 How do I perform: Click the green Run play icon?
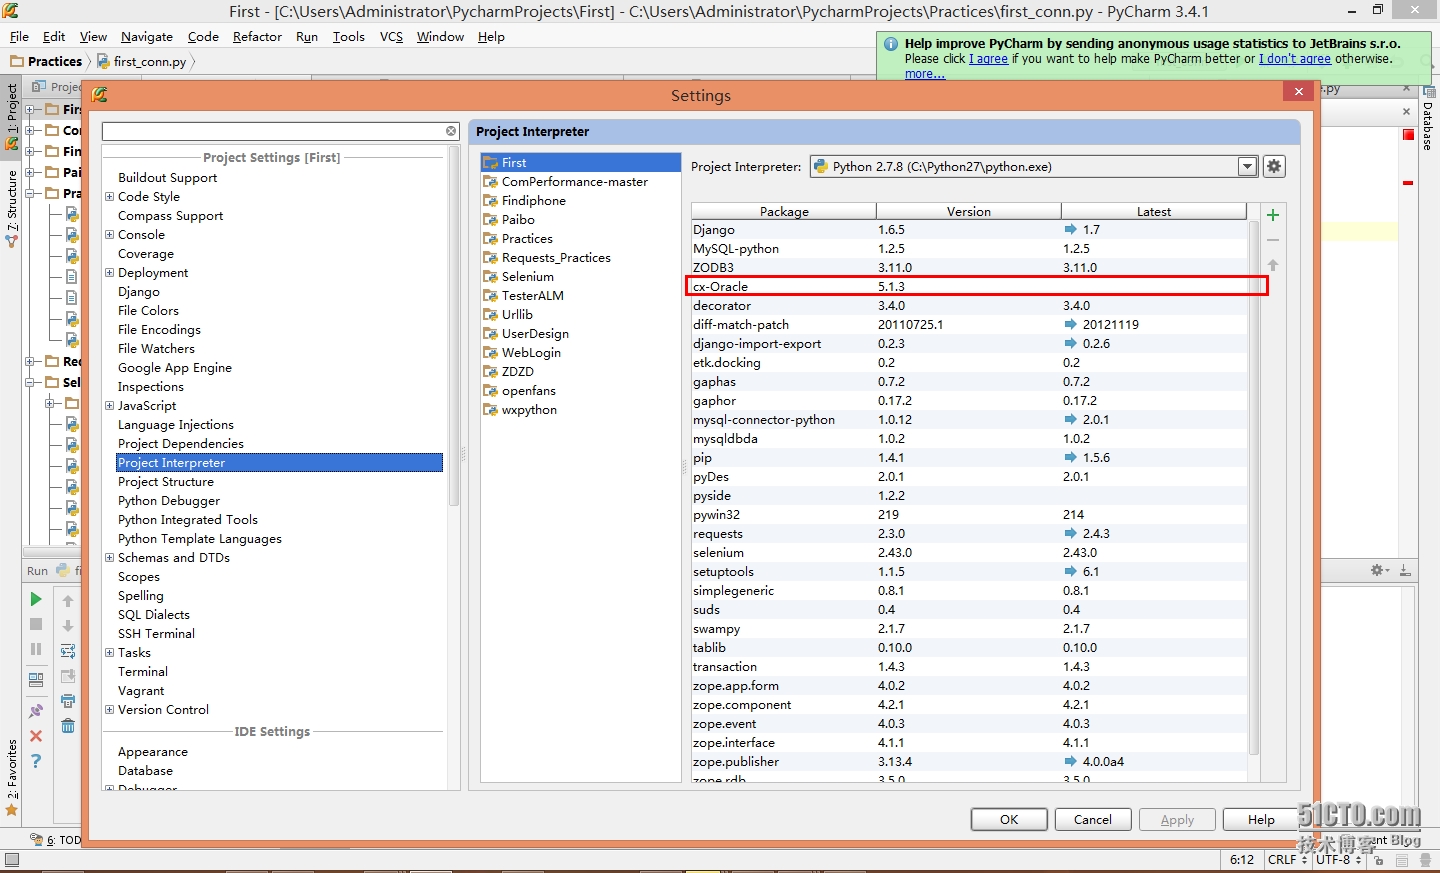click(x=36, y=599)
